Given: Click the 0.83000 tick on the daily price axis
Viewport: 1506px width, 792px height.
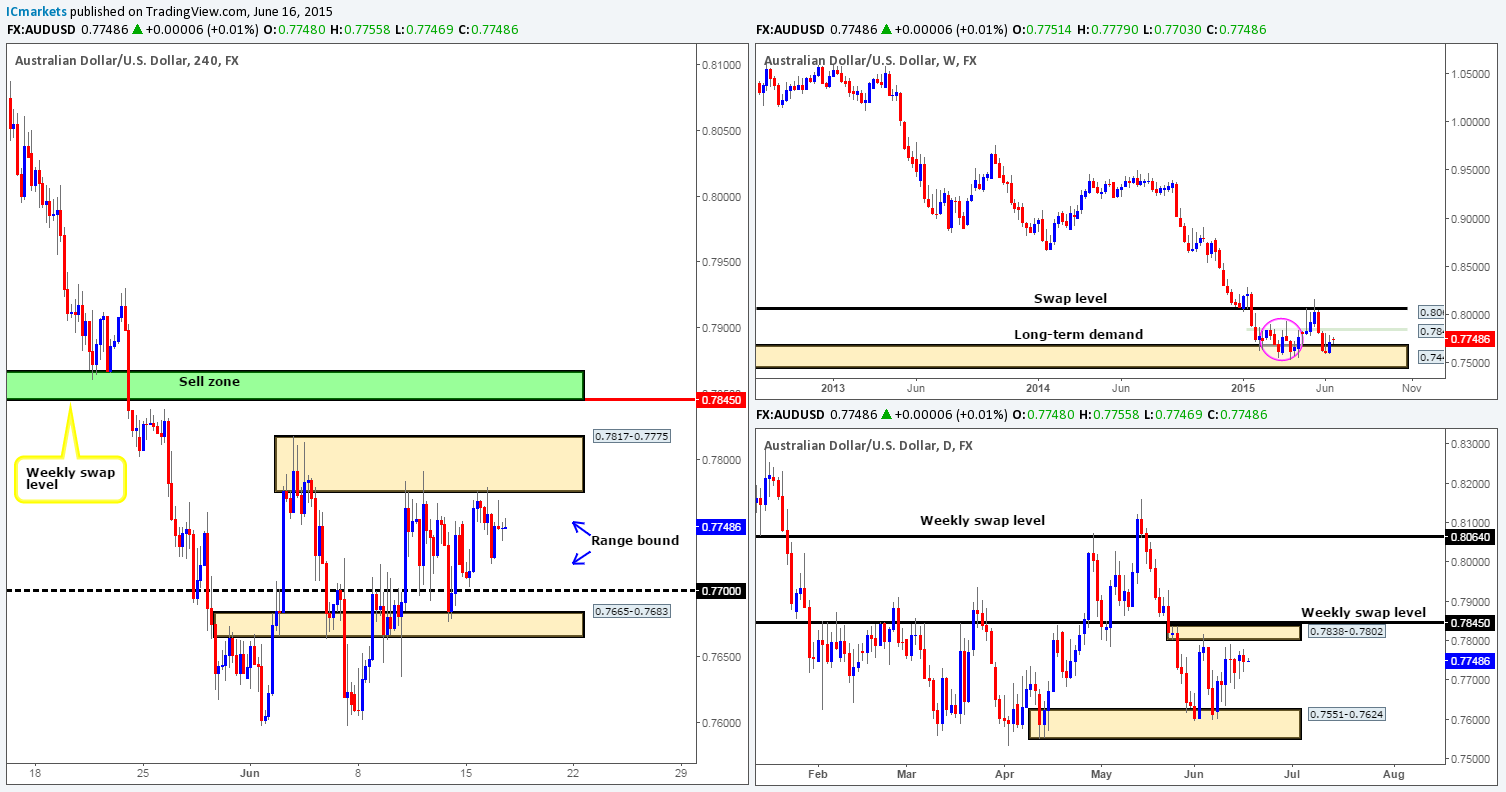Looking at the screenshot, I should click(x=1468, y=444).
